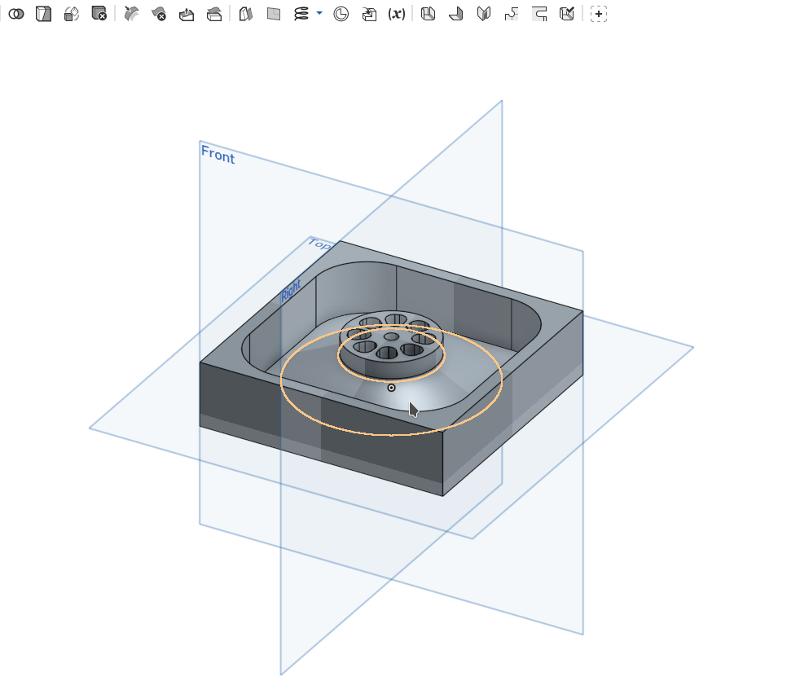The width and height of the screenshot is (800, 694).
Task: Choose the sheet metal bend relief tool
Action: pos(539,14)
